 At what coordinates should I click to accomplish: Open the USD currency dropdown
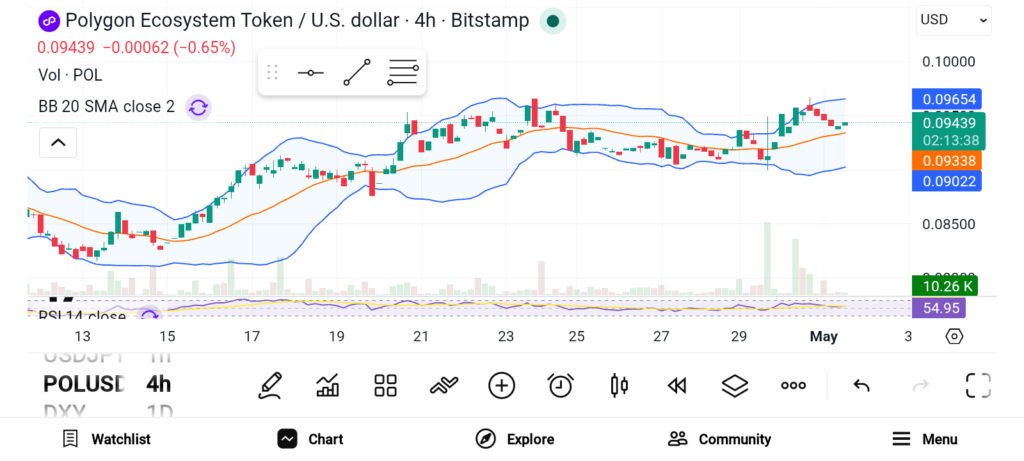pos(953,20)
